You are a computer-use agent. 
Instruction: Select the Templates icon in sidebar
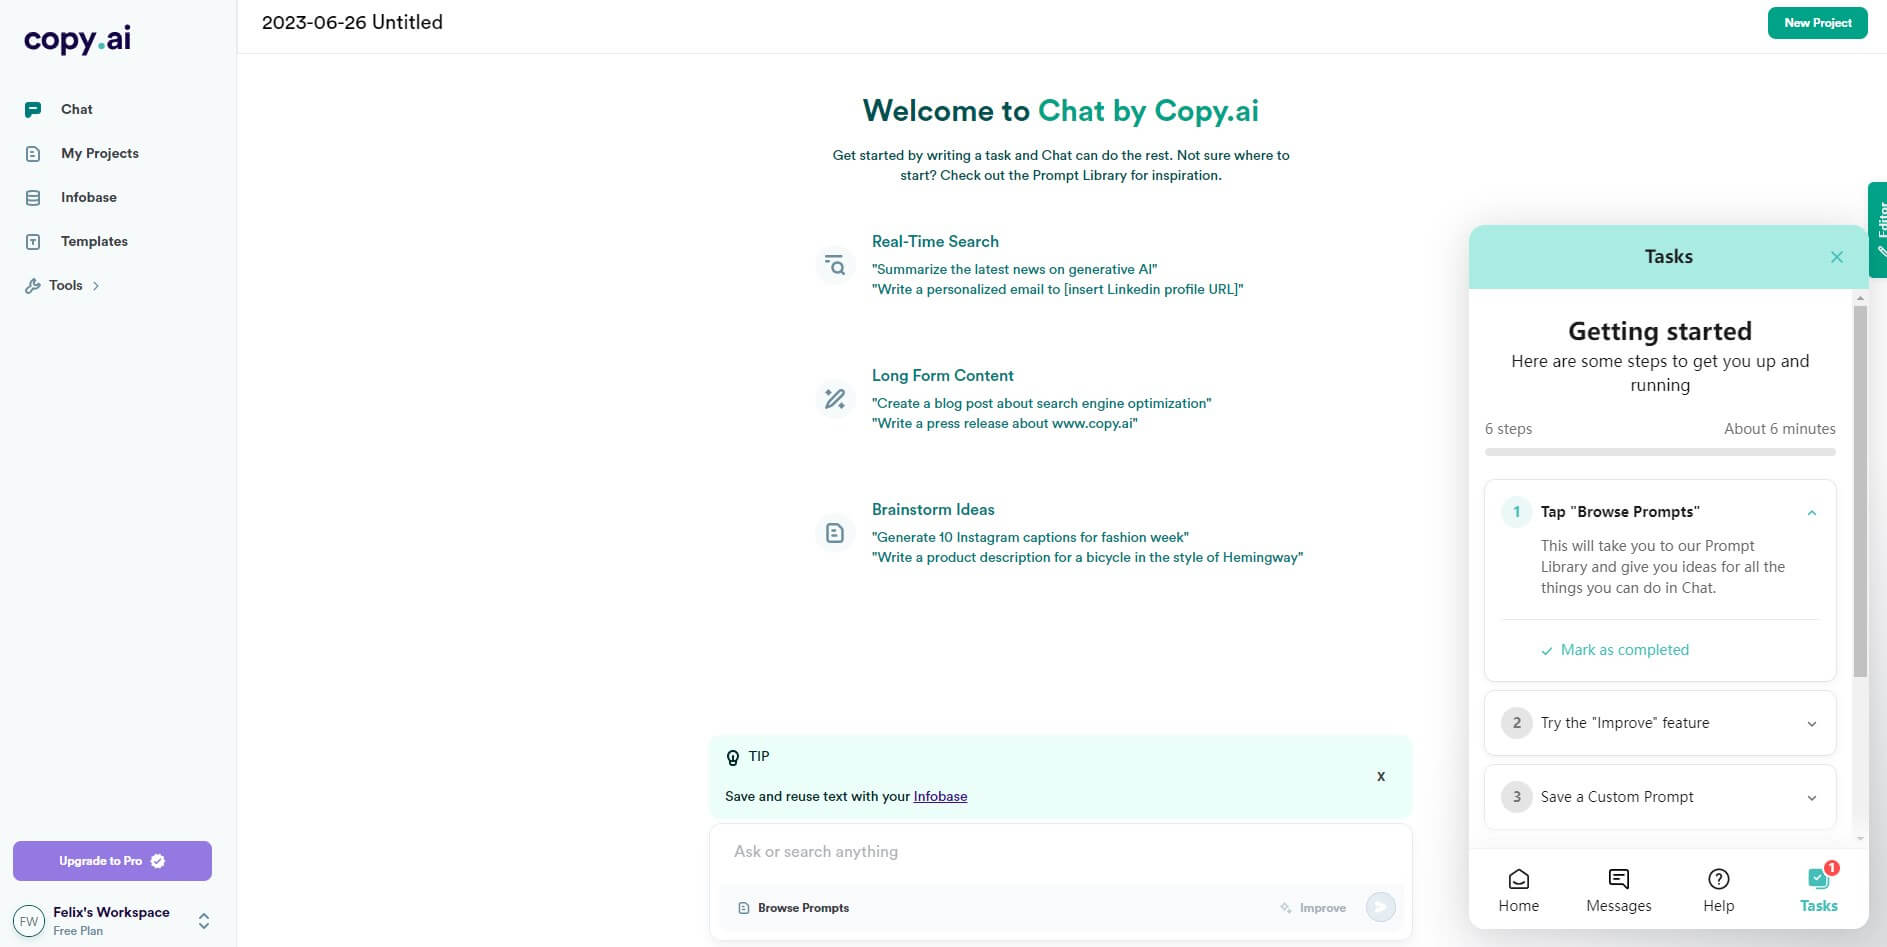(33, 242)
